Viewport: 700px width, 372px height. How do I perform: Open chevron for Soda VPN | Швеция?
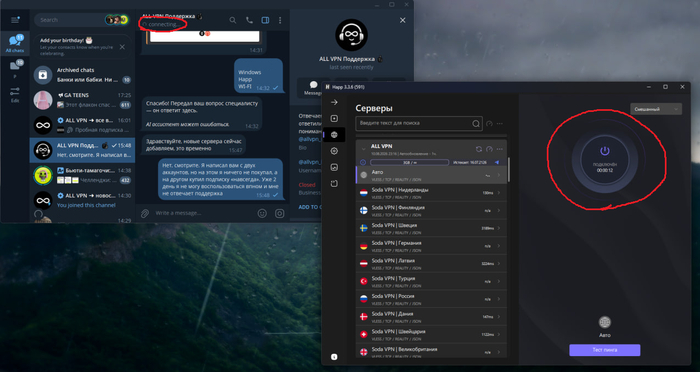point(499,228)
